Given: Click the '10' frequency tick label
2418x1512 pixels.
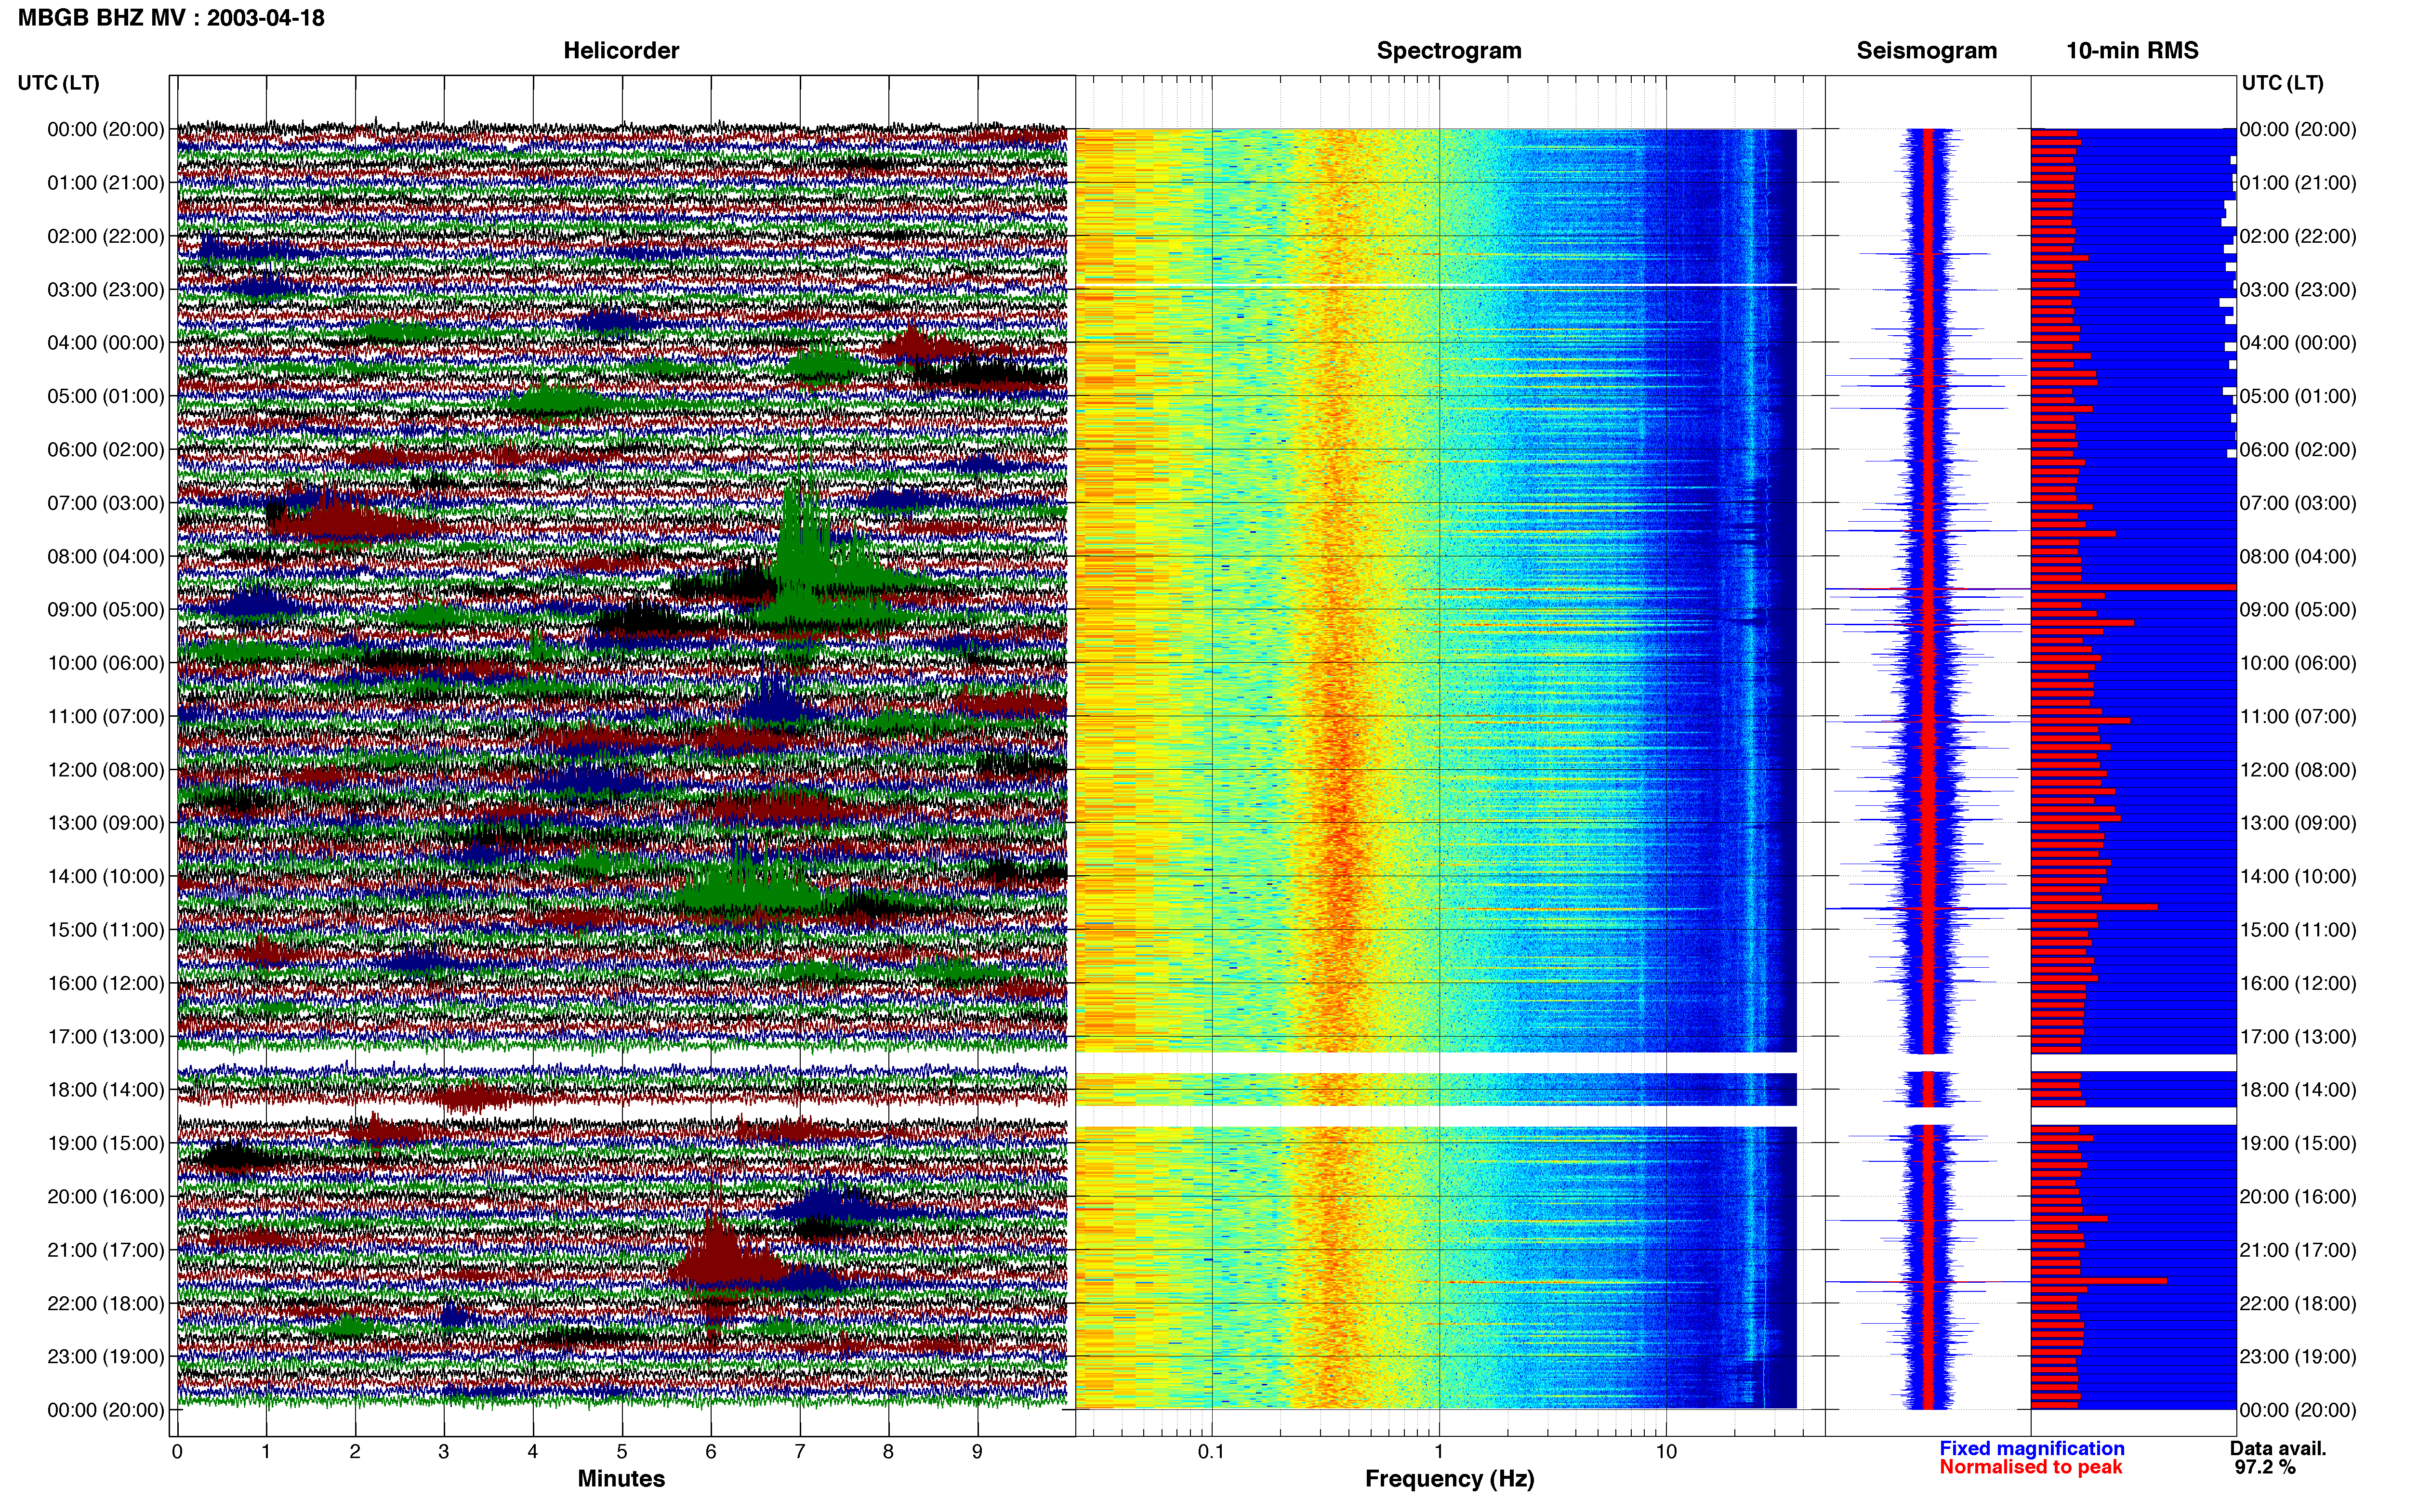Looking at the screenshot, I should 1666,1452.
